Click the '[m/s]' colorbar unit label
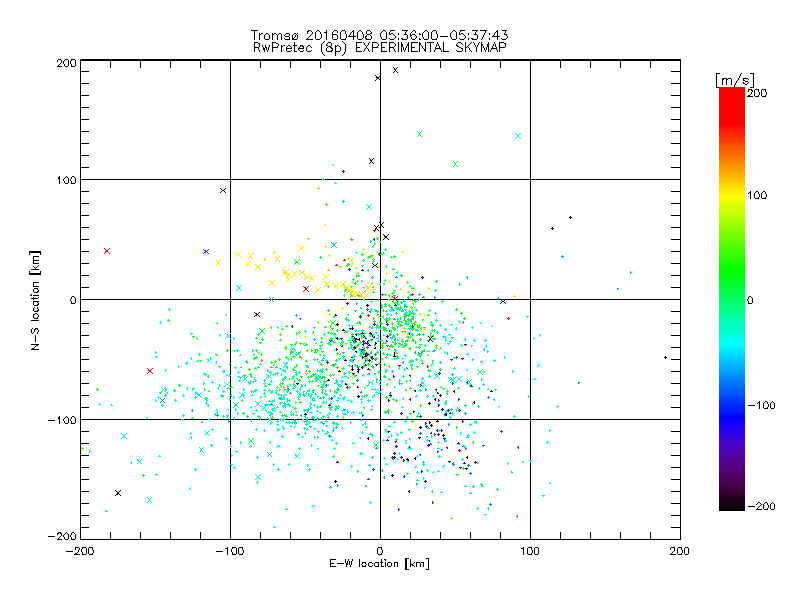 [x=735, y=80]
